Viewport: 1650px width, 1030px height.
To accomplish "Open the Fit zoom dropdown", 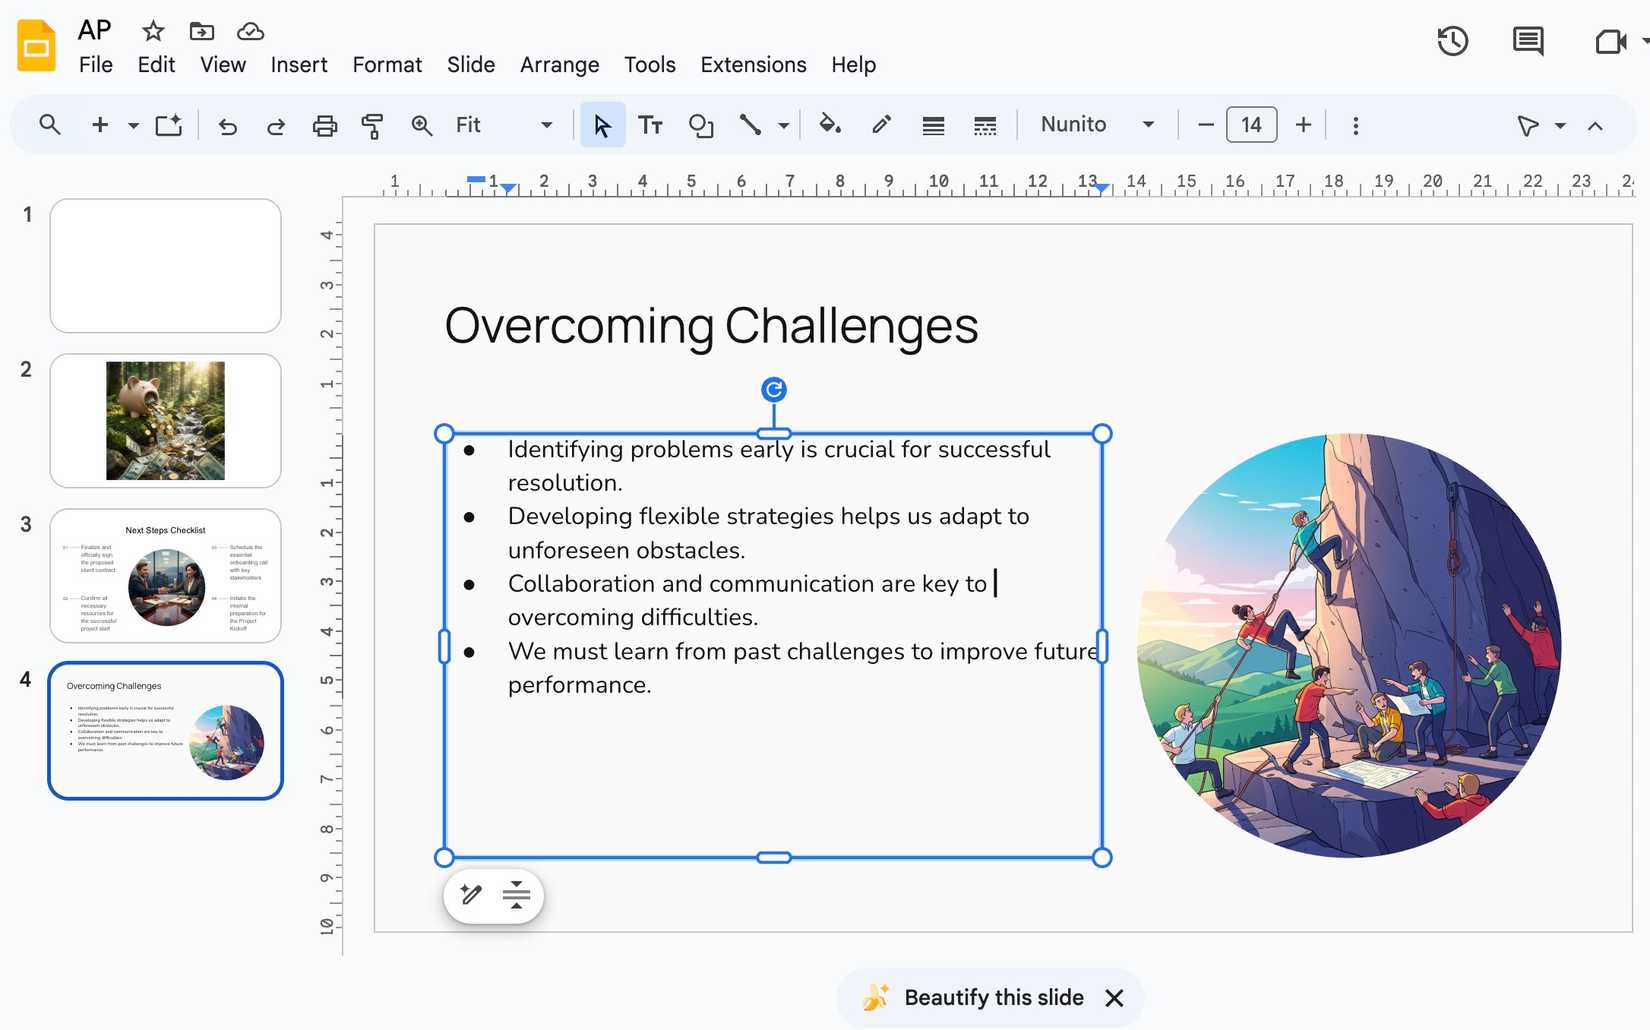I will pos(545,125).
